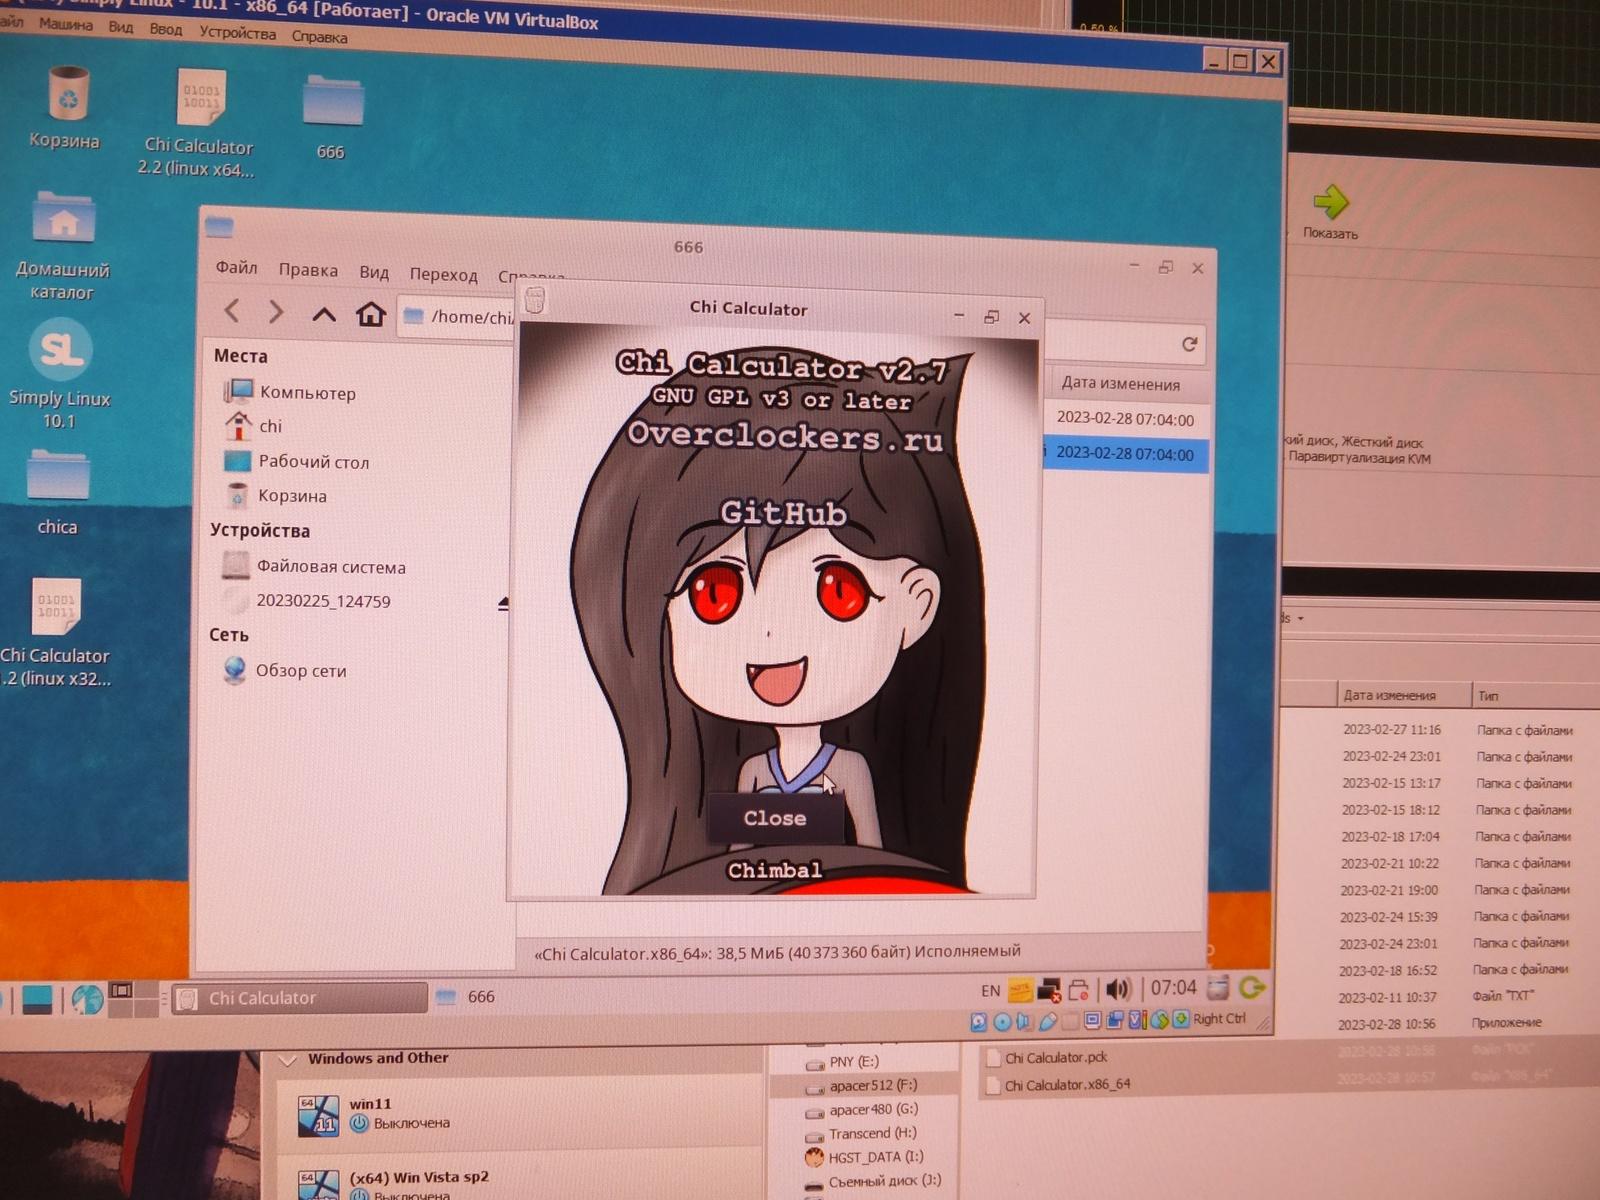Screen dimensions: 1600x1200
Task: Open the yellow notes tray icon
Action: point(1020,990)
